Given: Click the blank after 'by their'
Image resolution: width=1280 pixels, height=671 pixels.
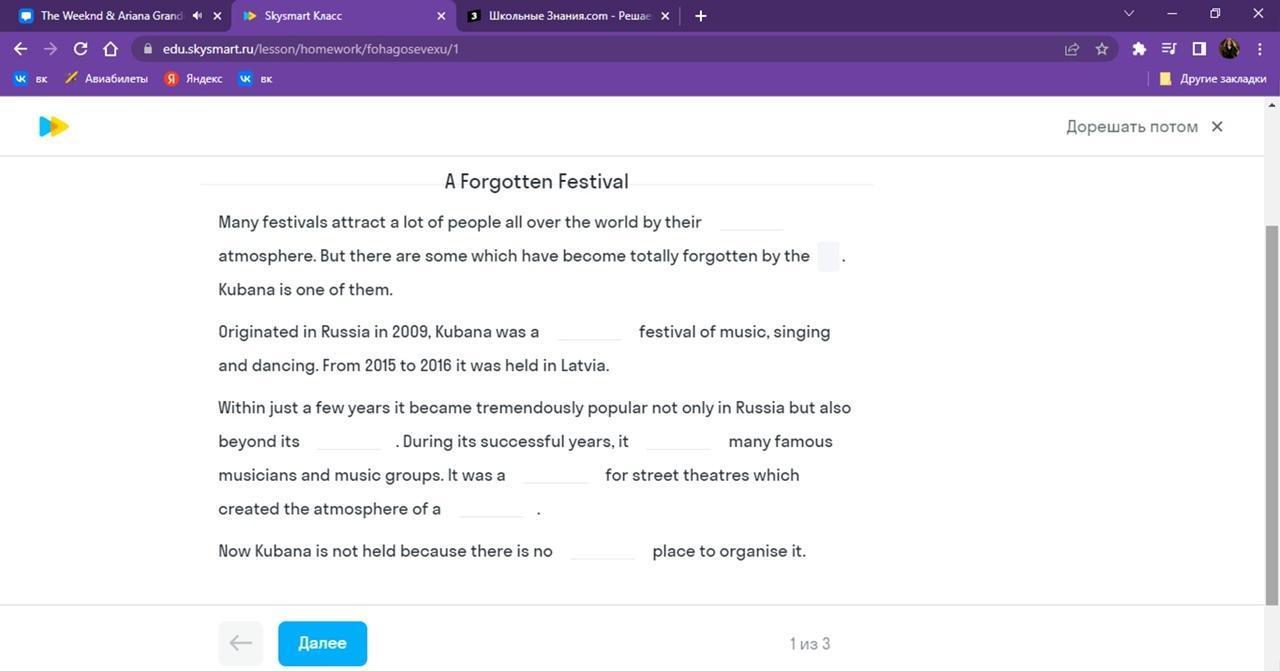Looking at the screenshot, I should click(x=751, y=222).
